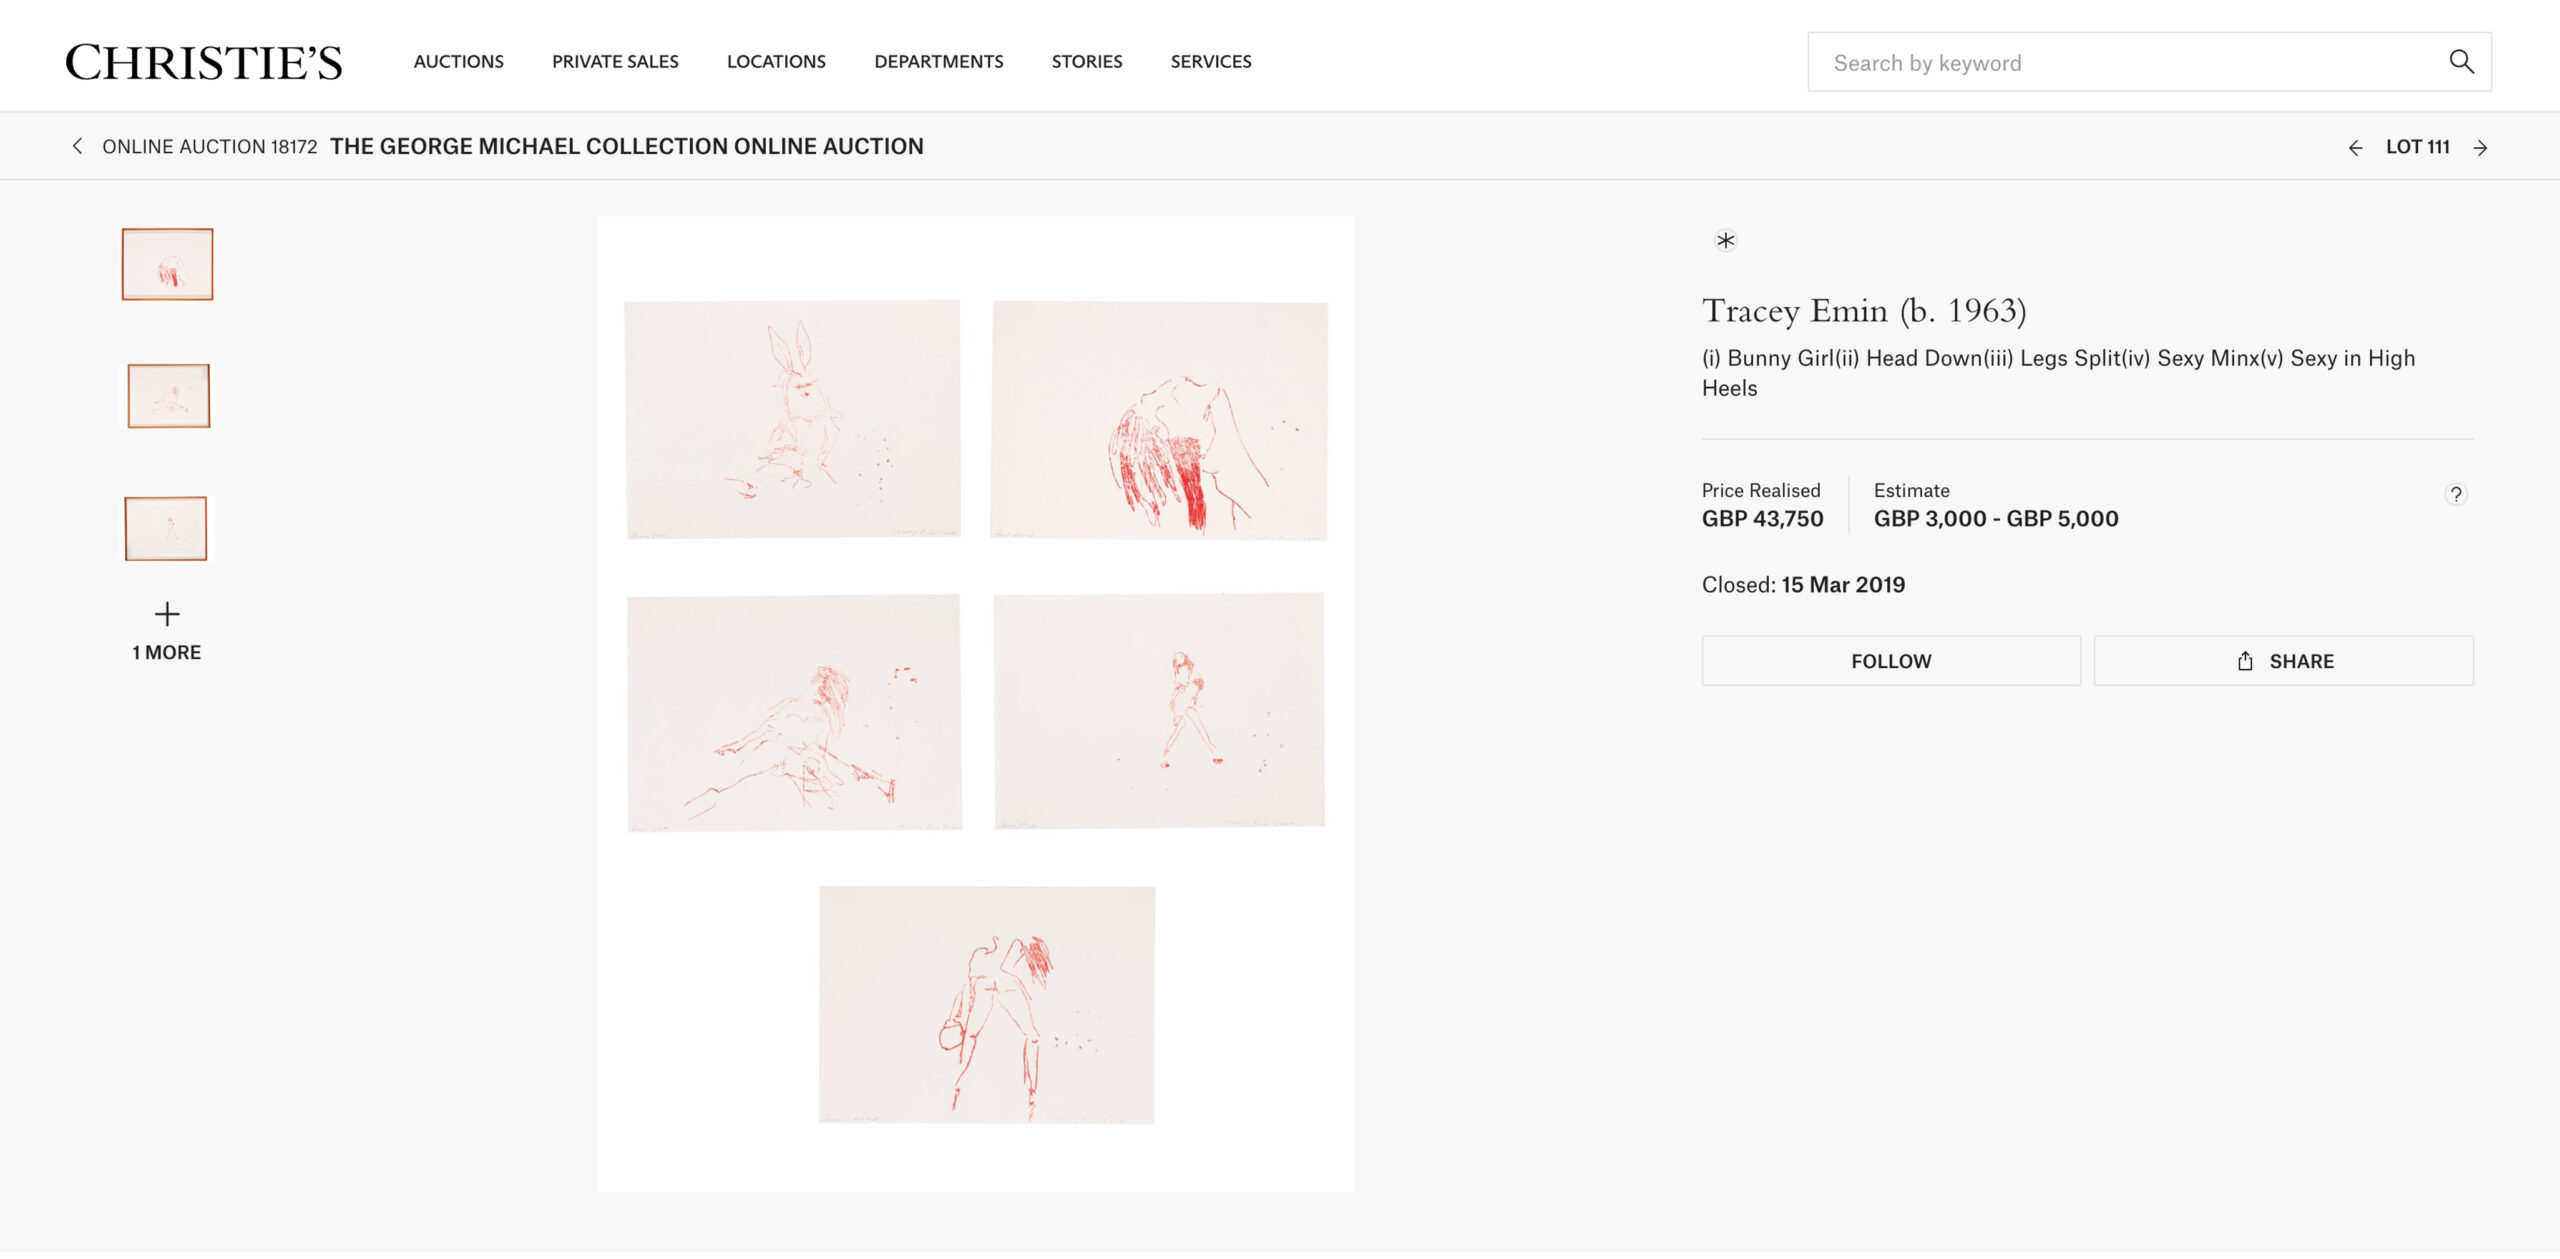Click the Head Down print image
Viewport: 2560px width, 1259px height.
click(x=1159, y=420)
